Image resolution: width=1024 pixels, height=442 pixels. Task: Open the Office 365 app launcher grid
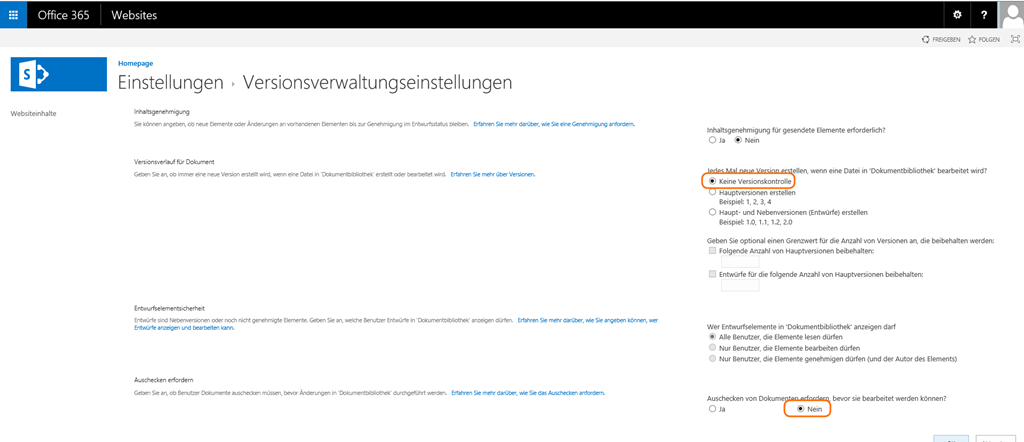13,15
